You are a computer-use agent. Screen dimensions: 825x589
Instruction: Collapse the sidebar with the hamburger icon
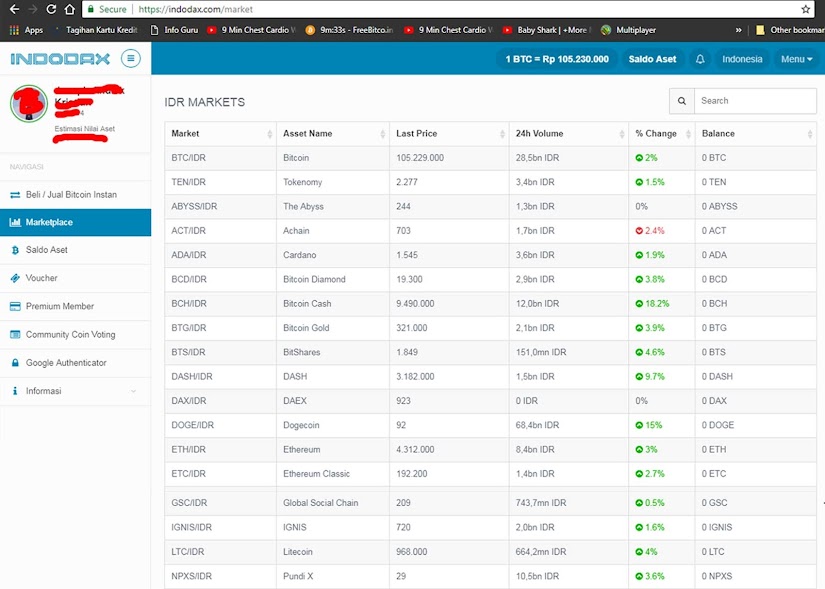click(130, 58)
